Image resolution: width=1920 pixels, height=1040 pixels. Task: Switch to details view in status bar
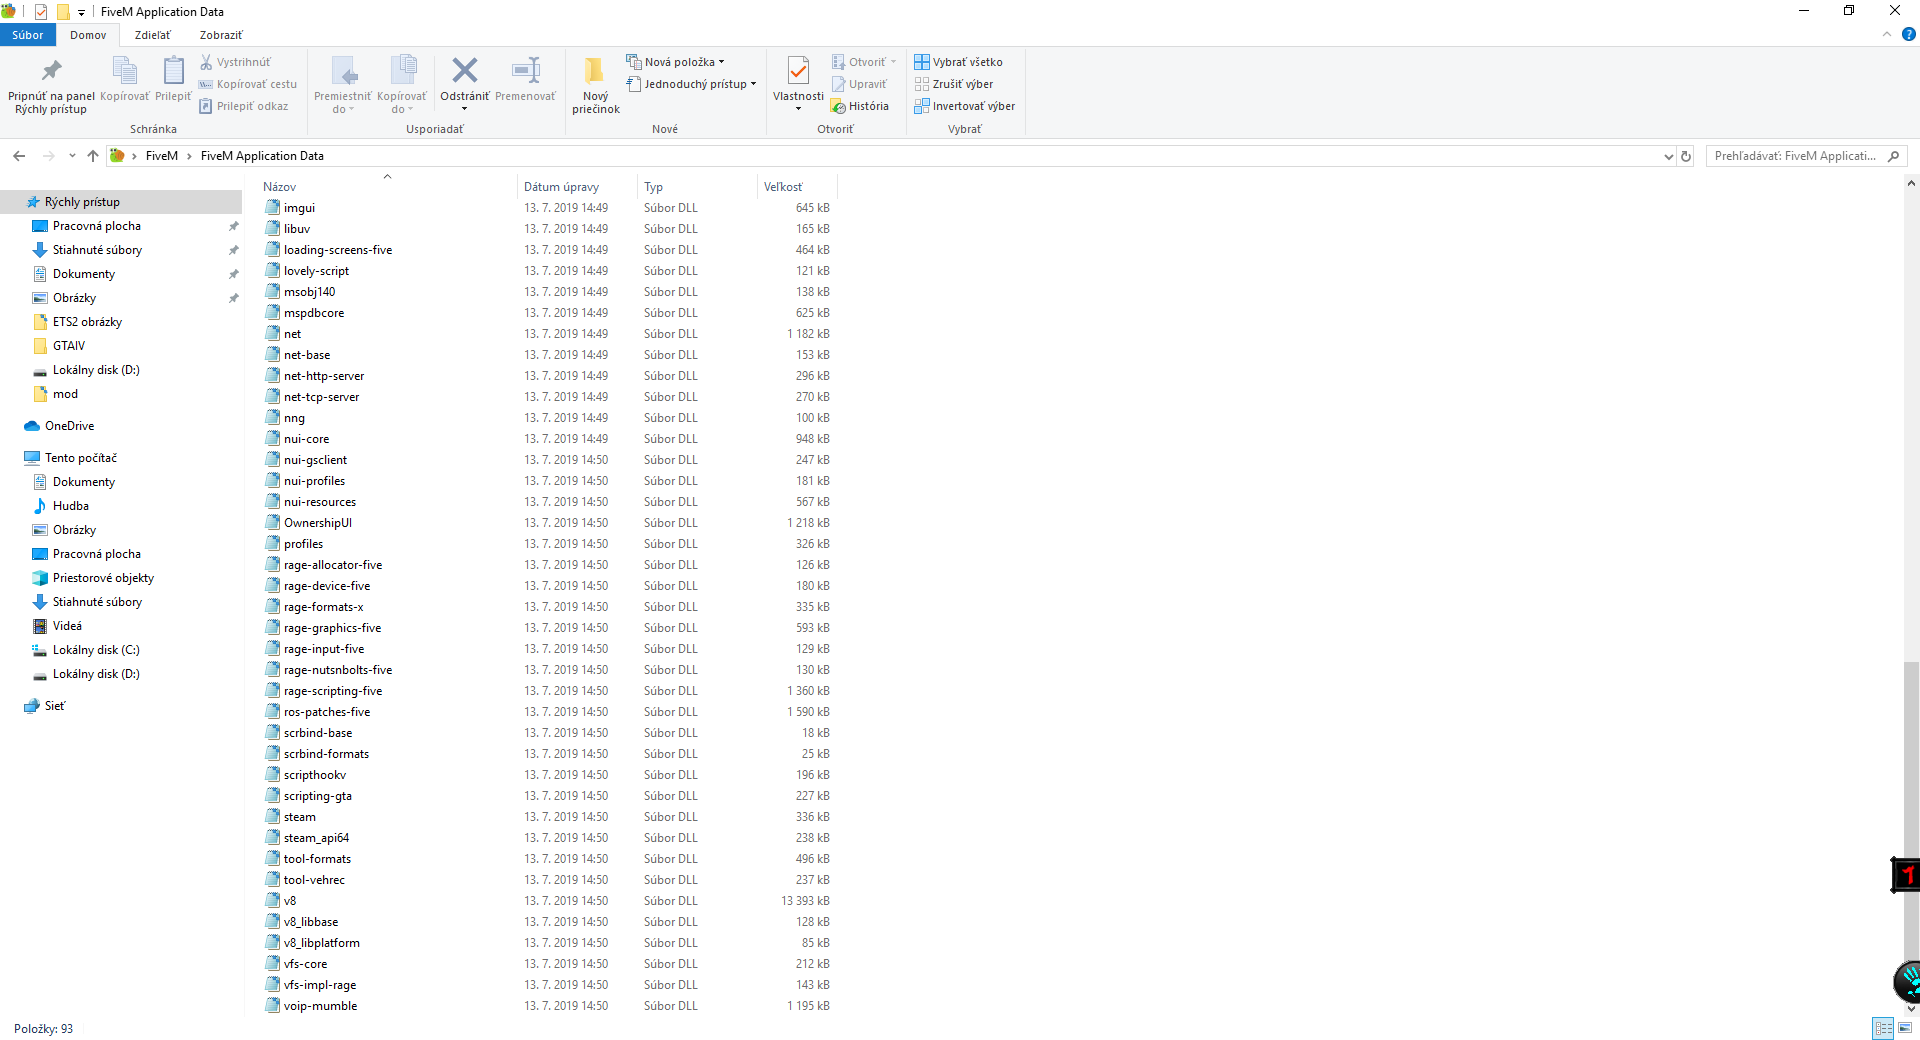click(x=1884, y=1028)
